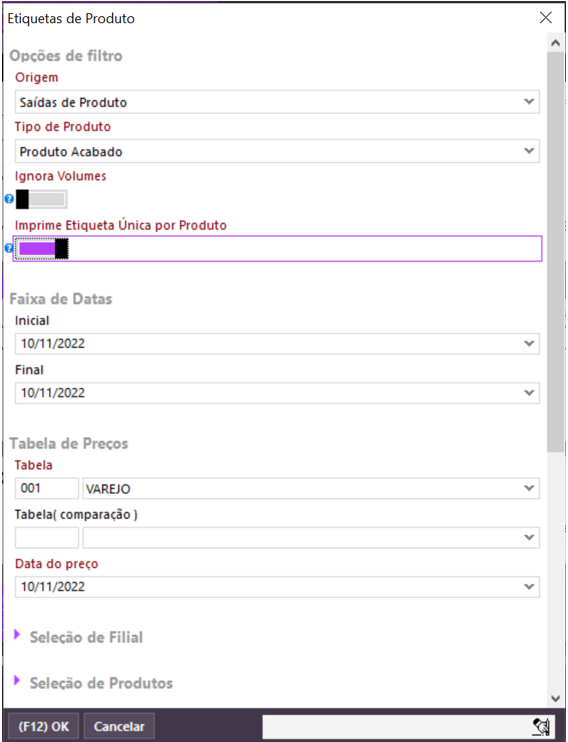
Task: Disable Imprime Etiqueta Única por Produto switch
Action: 42,248
